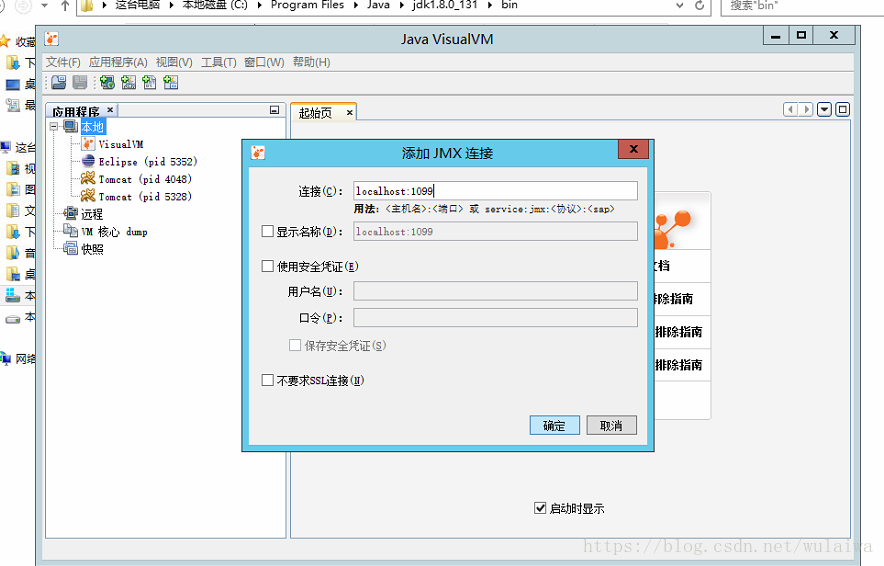The height and width of the screenshot is (566, 884).
Task: Open the 文件(F) menu
Action: click(63, 62)
